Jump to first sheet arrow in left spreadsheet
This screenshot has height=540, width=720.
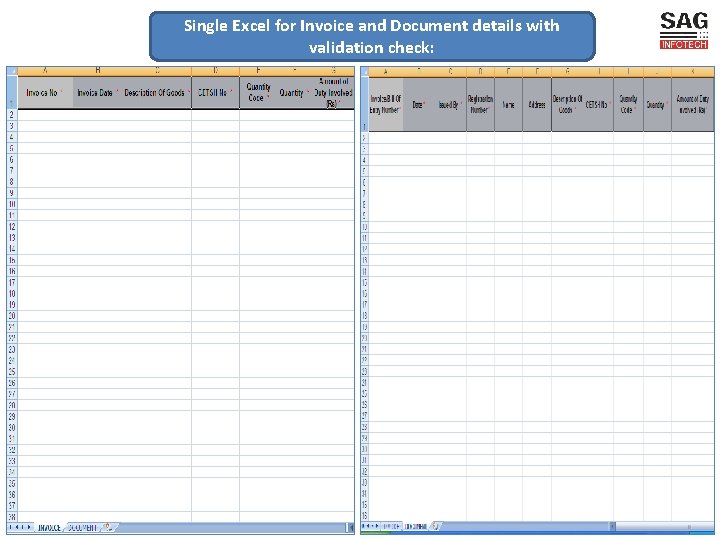point(11,527)
